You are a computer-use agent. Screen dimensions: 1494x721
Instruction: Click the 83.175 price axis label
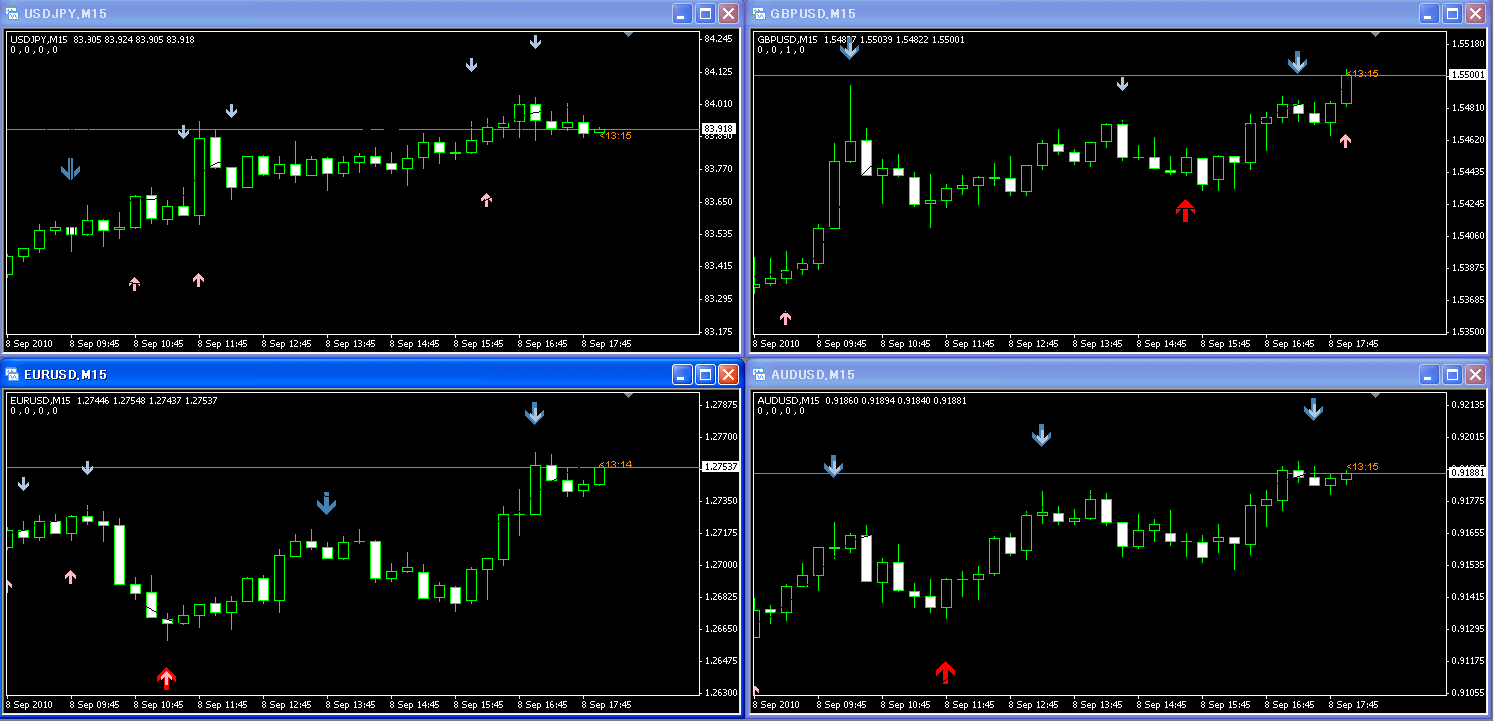pos(718,331)
